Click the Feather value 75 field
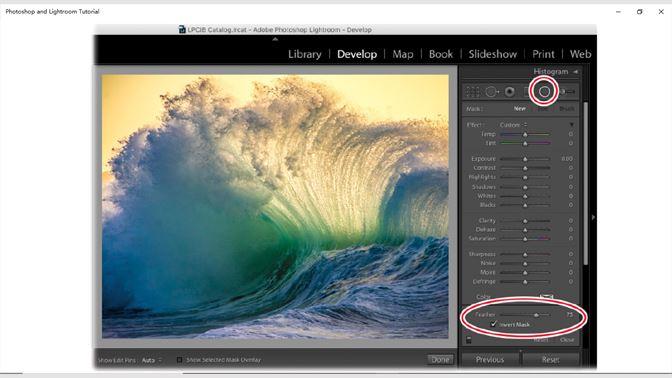The image size is (672, 378). click(x=569, y=315)
